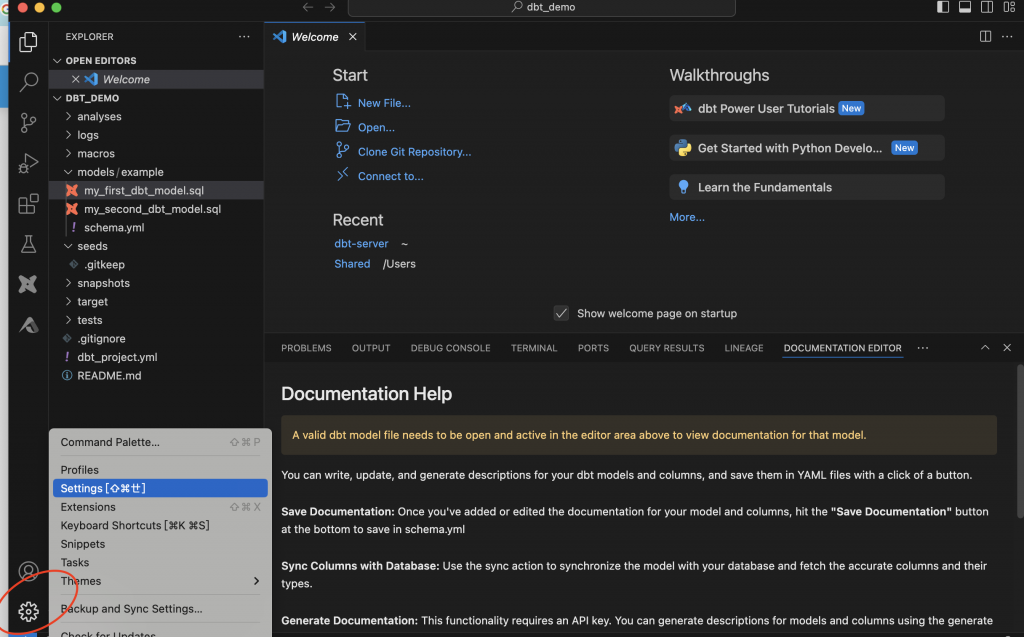This screenshot has height=637, width=1024.
Task: Open the Run and Debug view
Action: (x=28, y=163)
